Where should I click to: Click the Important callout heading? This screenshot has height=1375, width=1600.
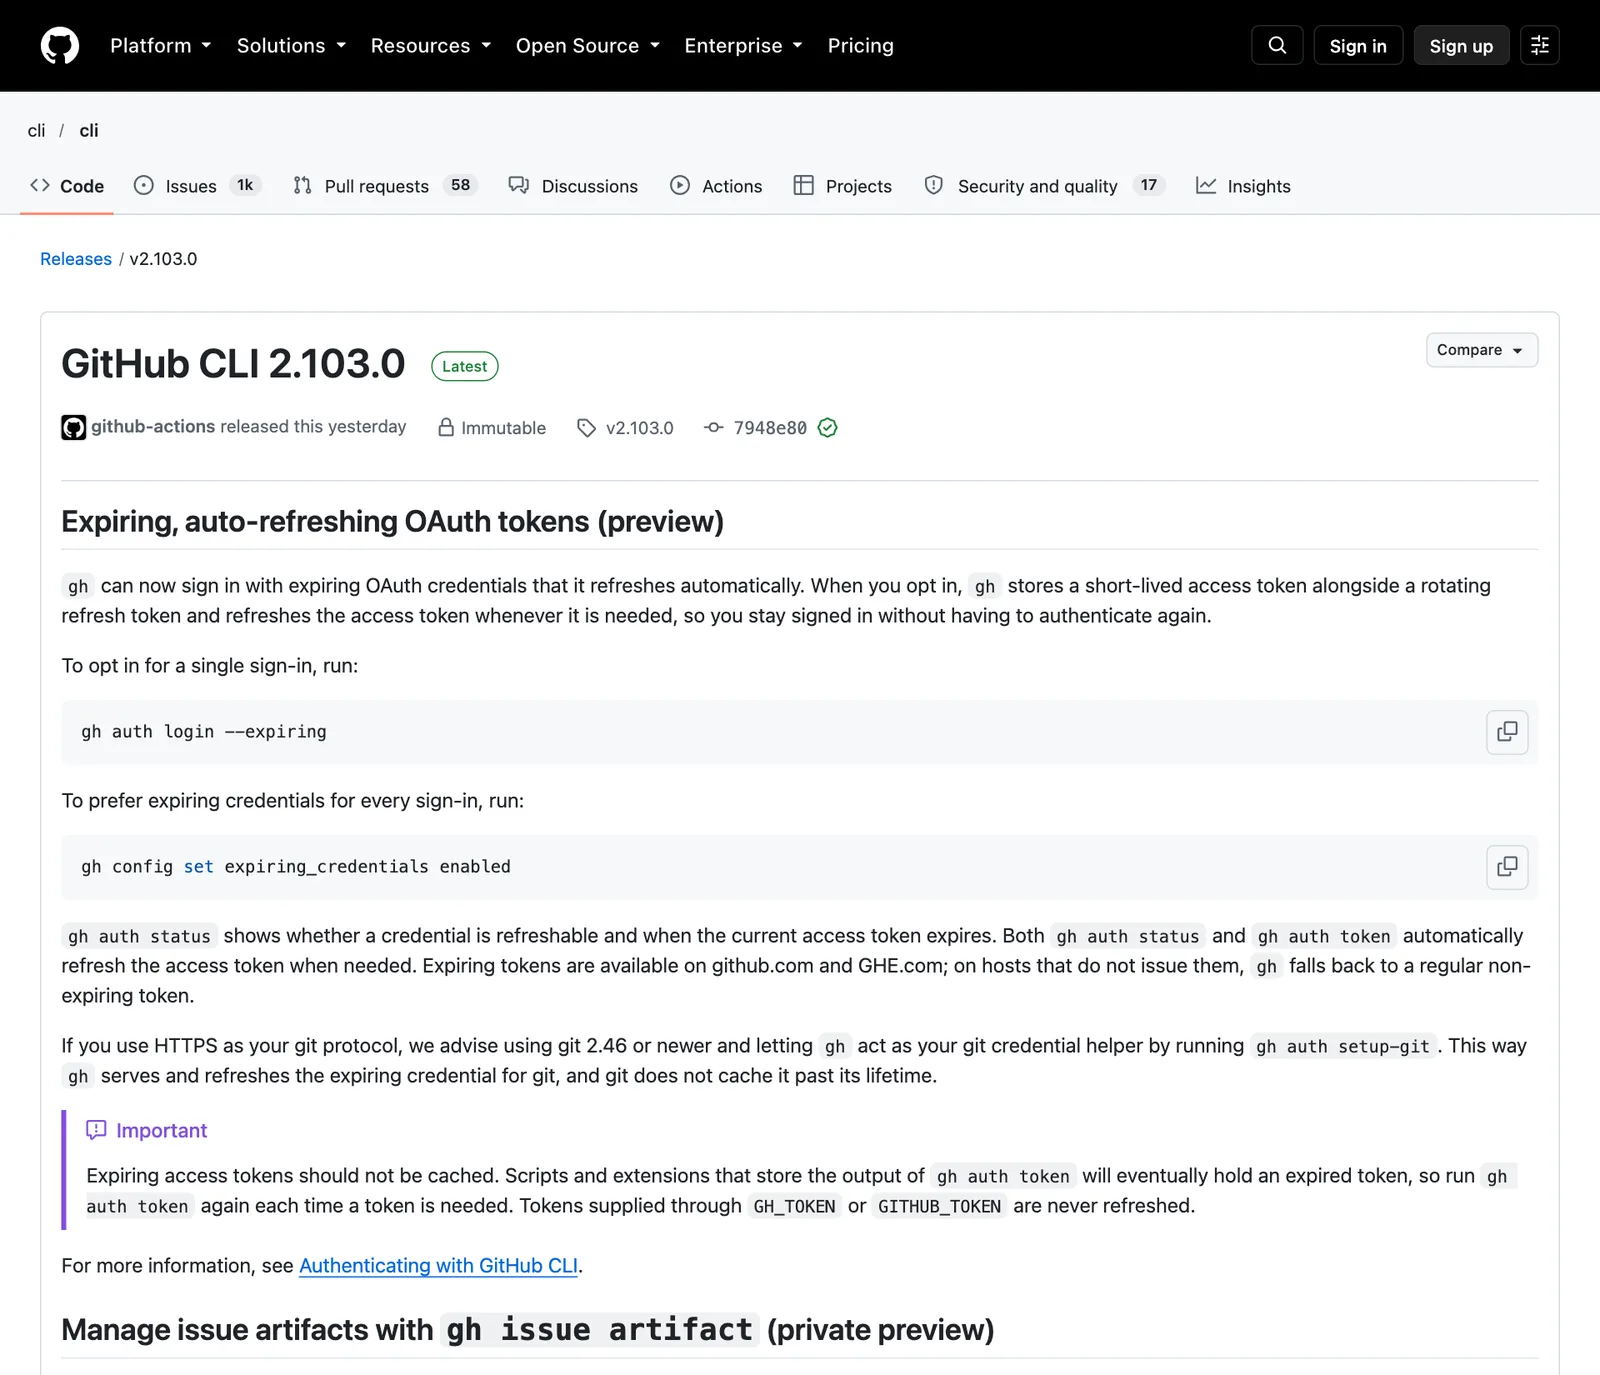(x=161, y=1131)
